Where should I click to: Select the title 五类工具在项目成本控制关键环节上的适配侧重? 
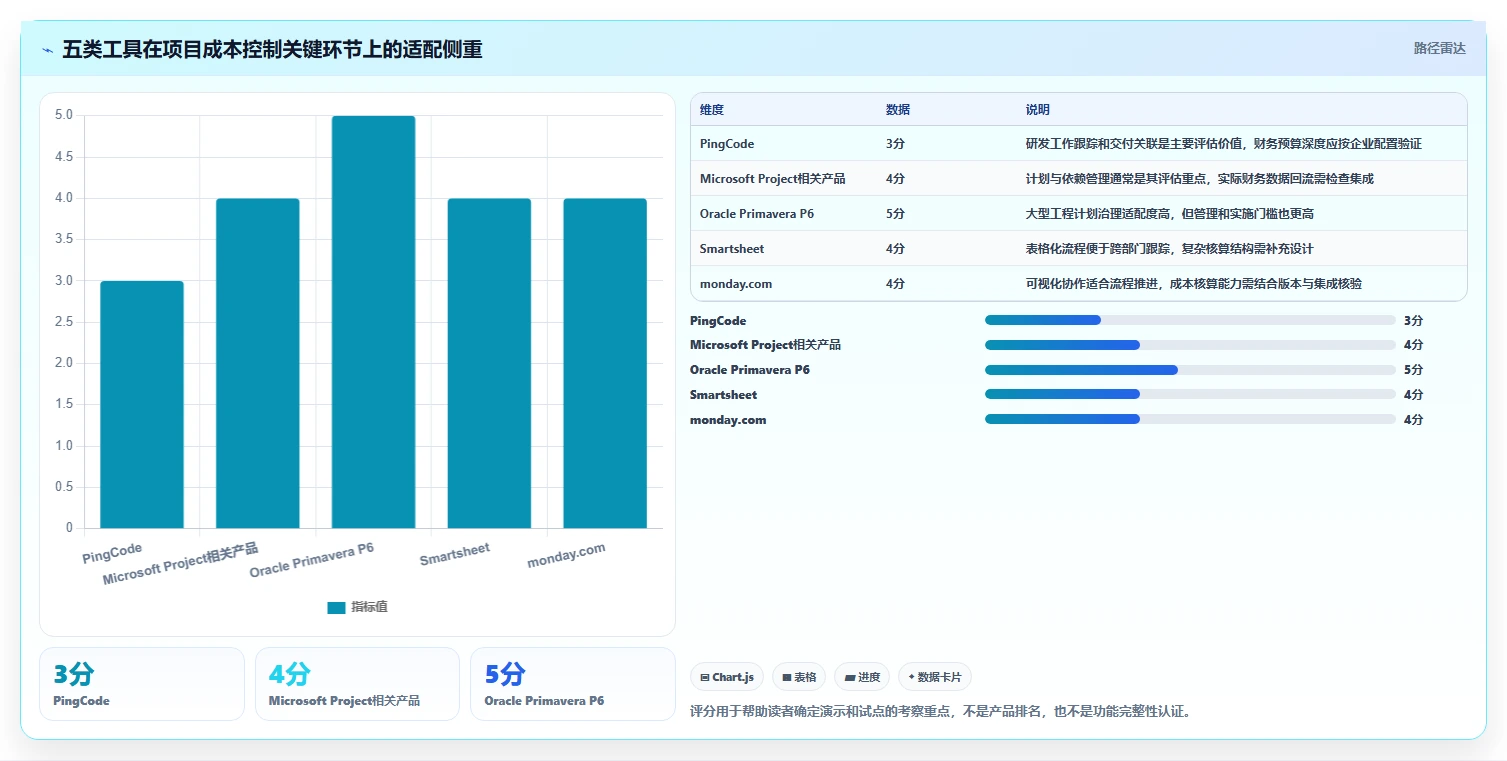tap(272, 49)
